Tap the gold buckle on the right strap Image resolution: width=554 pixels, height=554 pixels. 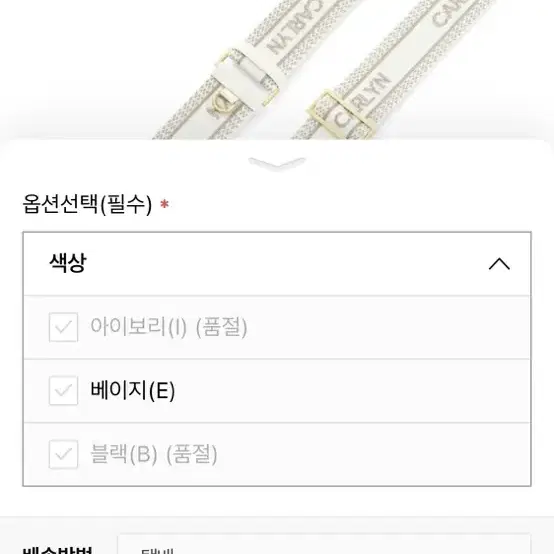[341, 114]
